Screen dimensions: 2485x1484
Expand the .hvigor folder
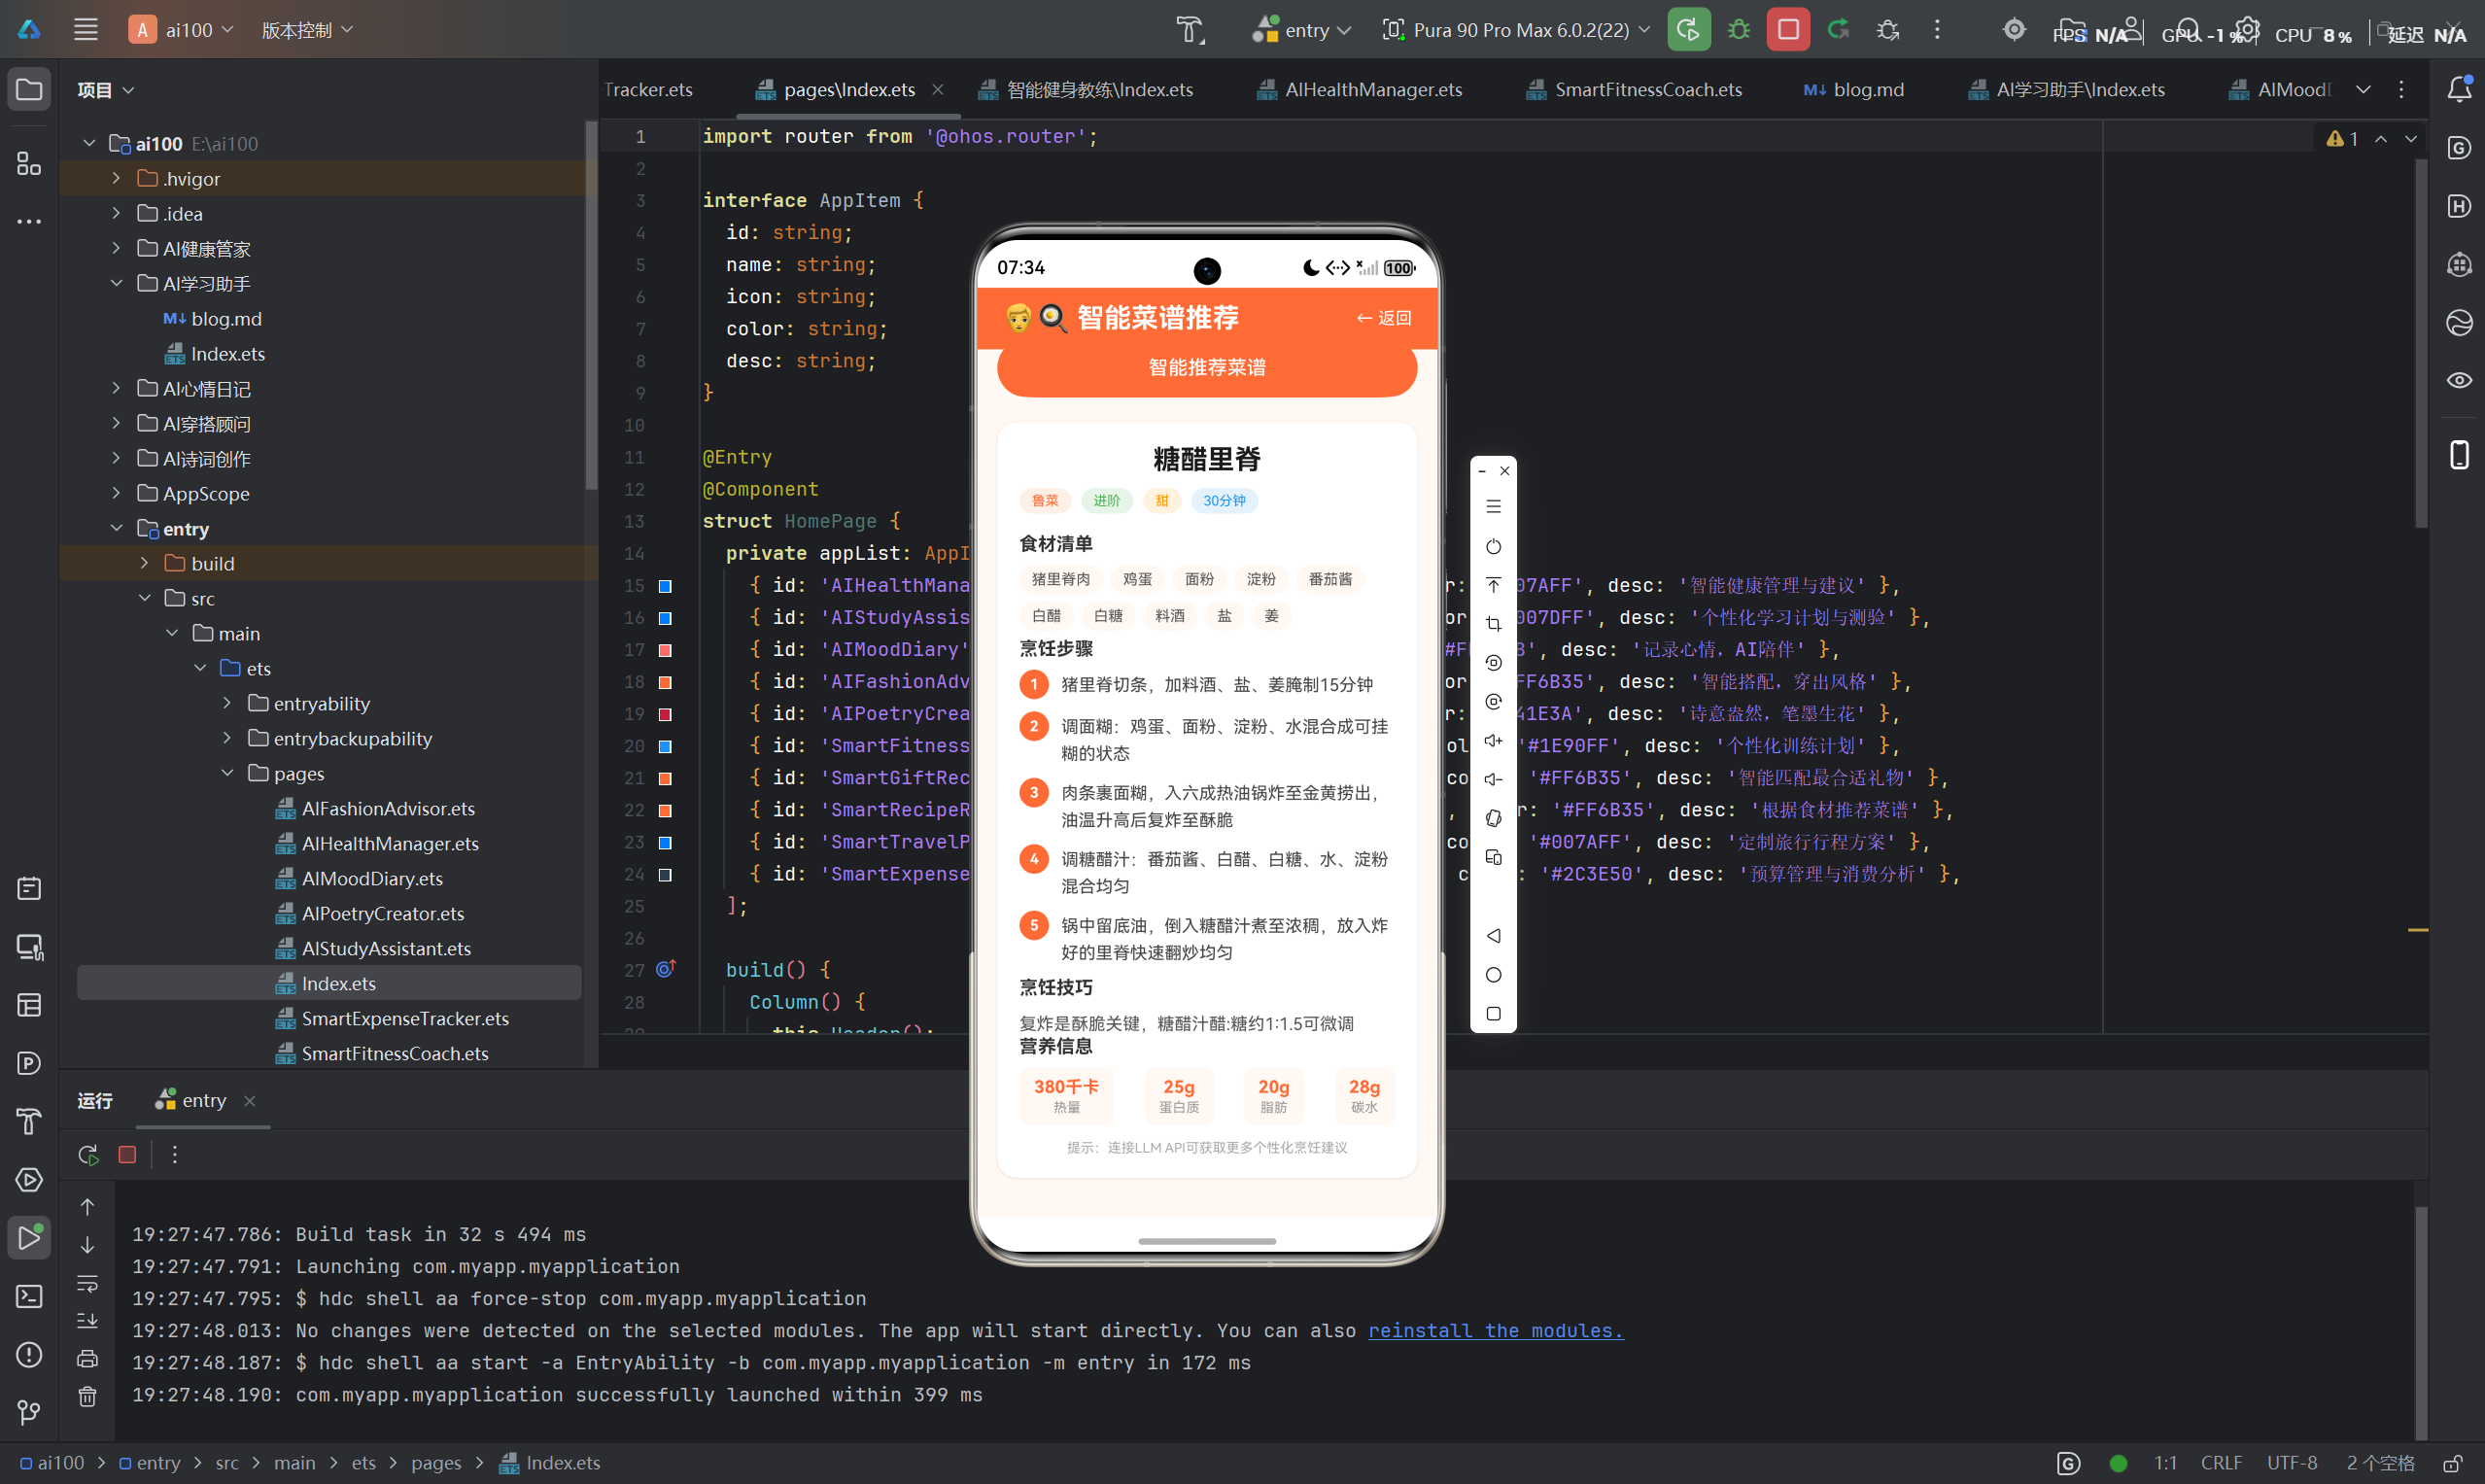point(116,179)
